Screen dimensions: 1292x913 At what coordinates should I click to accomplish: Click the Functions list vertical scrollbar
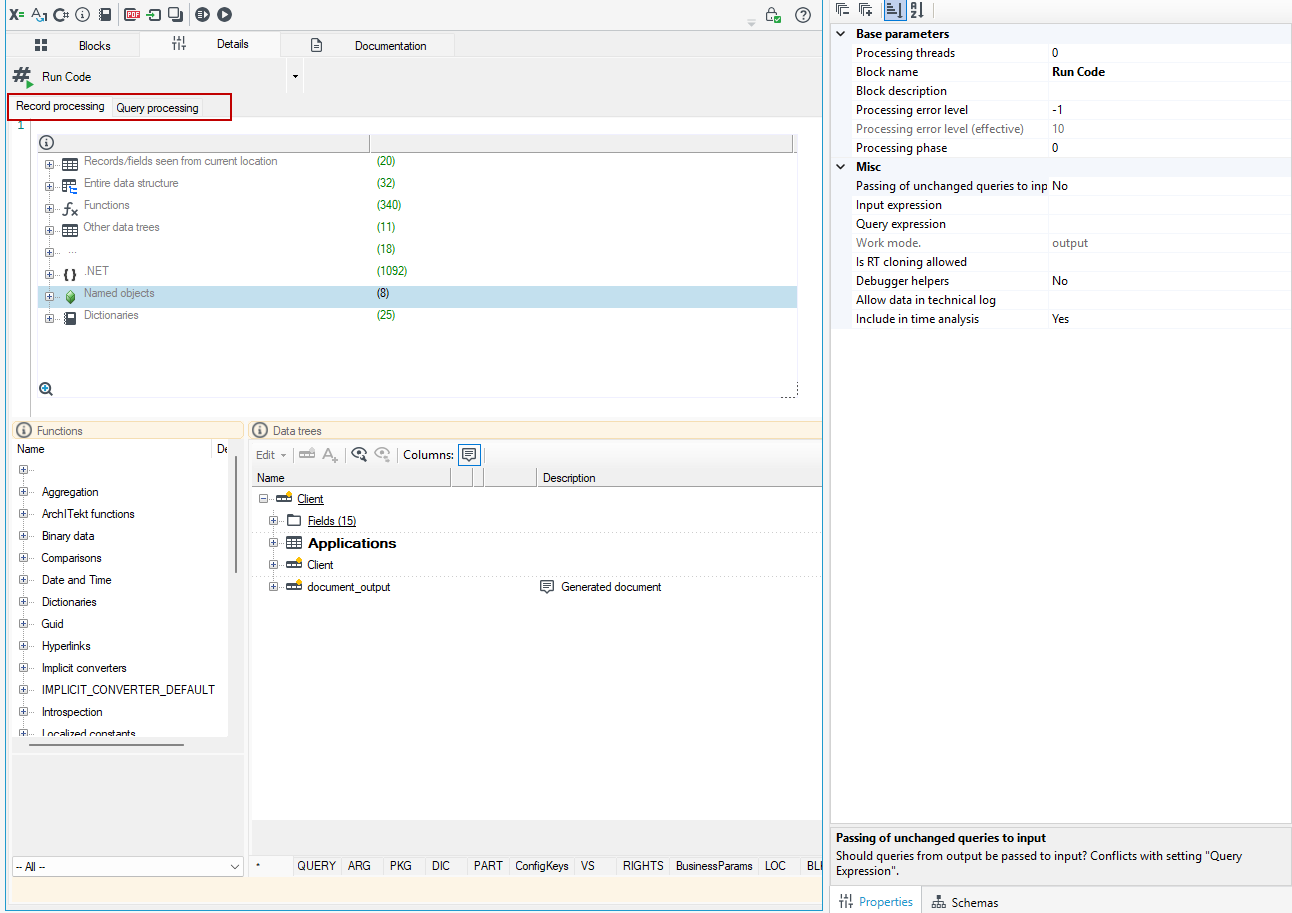(236, 515)
